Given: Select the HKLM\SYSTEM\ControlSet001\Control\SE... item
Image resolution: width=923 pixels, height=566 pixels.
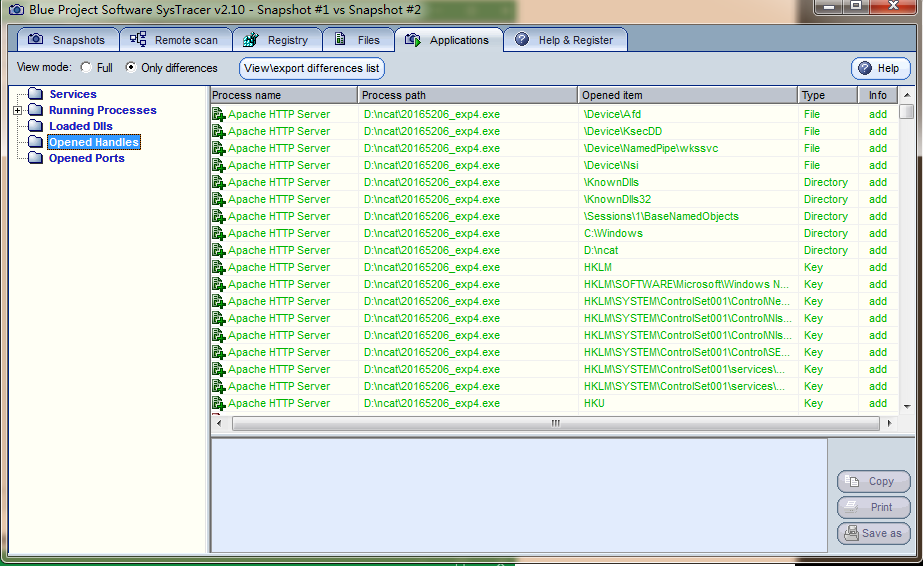Looking at the screenshot, I should [686, 352].
